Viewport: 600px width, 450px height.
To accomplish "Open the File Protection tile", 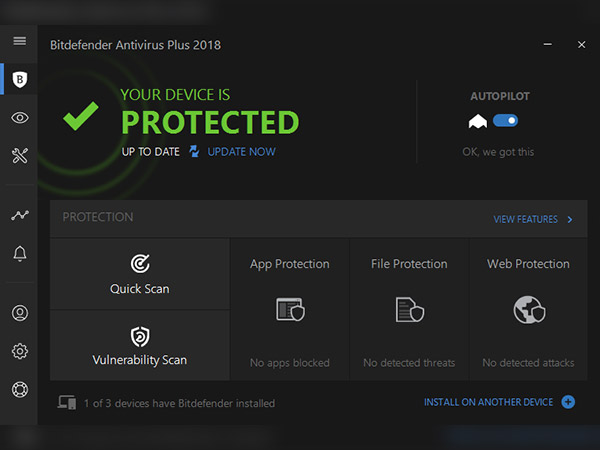I will click(409, 309).
